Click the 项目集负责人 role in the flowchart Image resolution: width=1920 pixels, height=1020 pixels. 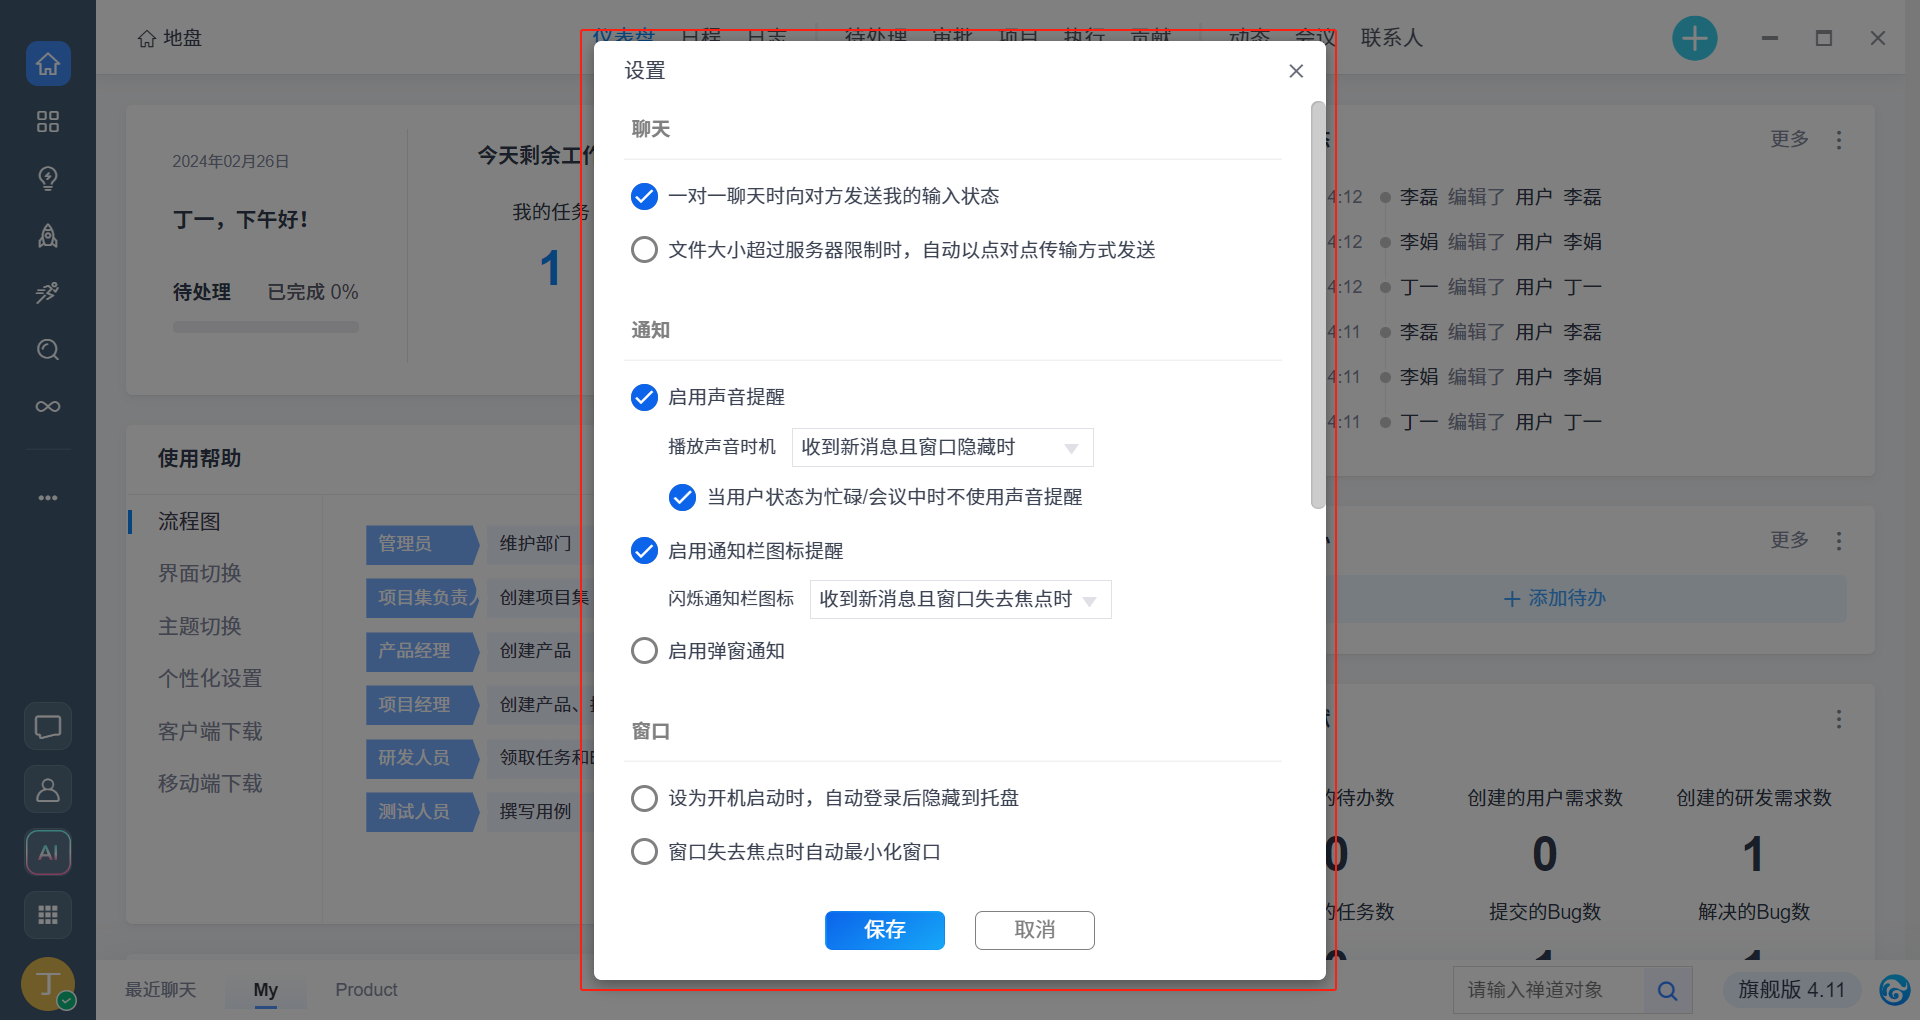[421, 598]
